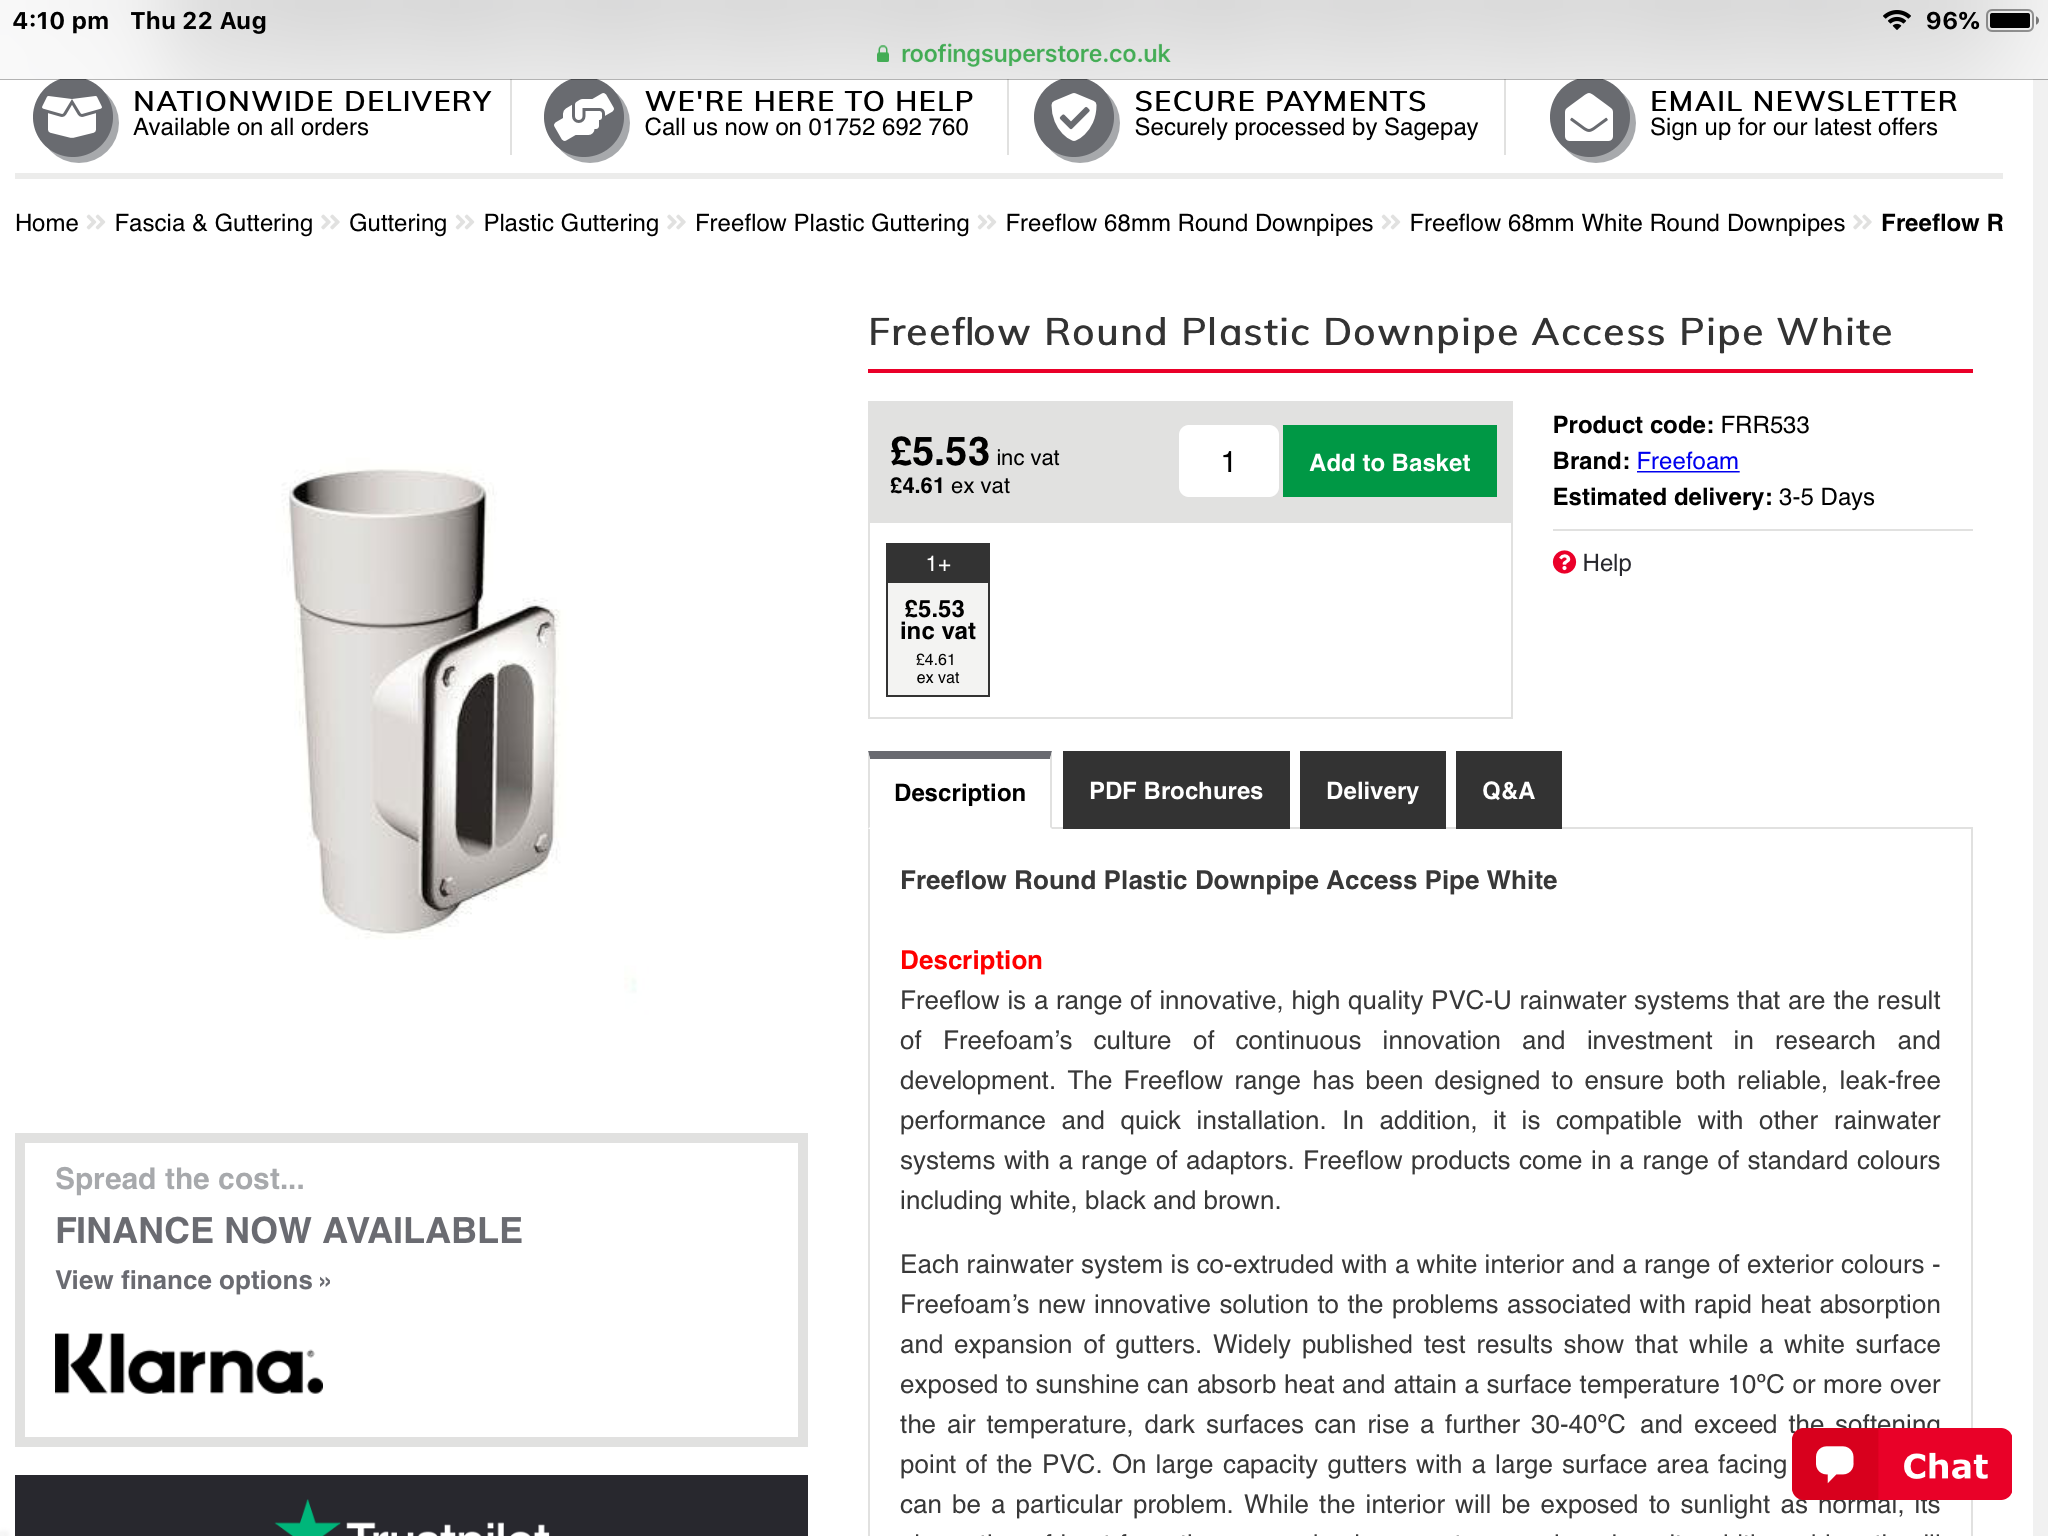
Task: Navigate to Fascia & Guttering breadcrumb
Action: 213,223
